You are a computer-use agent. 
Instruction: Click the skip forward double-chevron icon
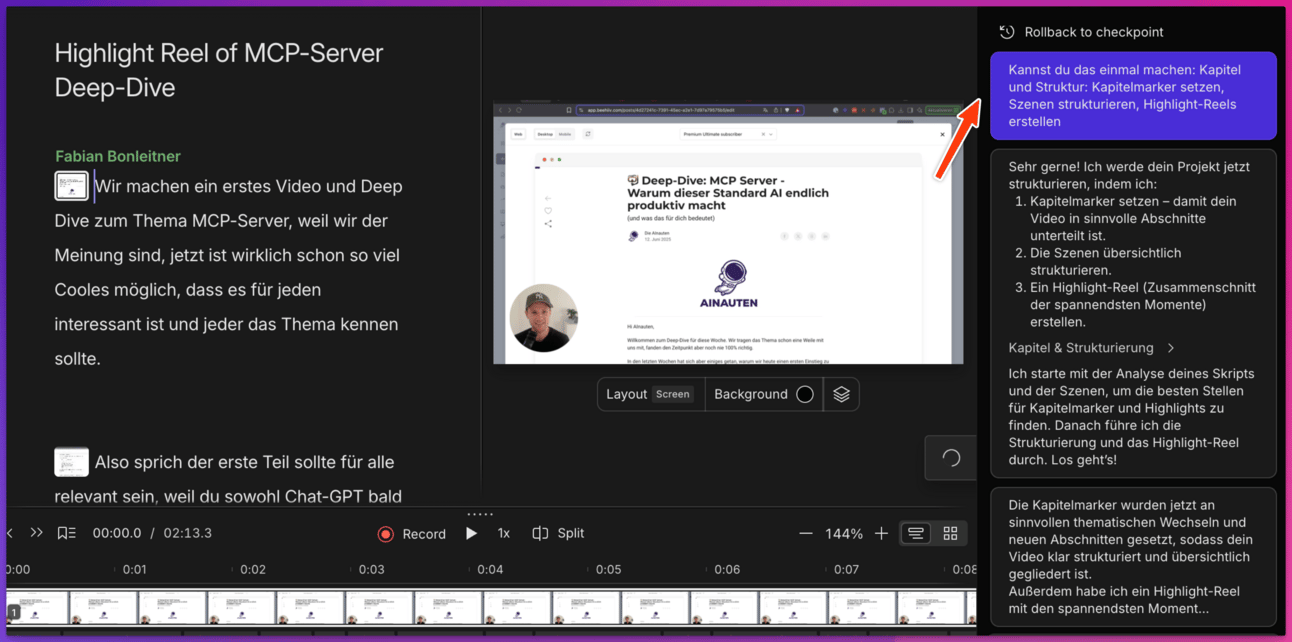click(36, 533)
